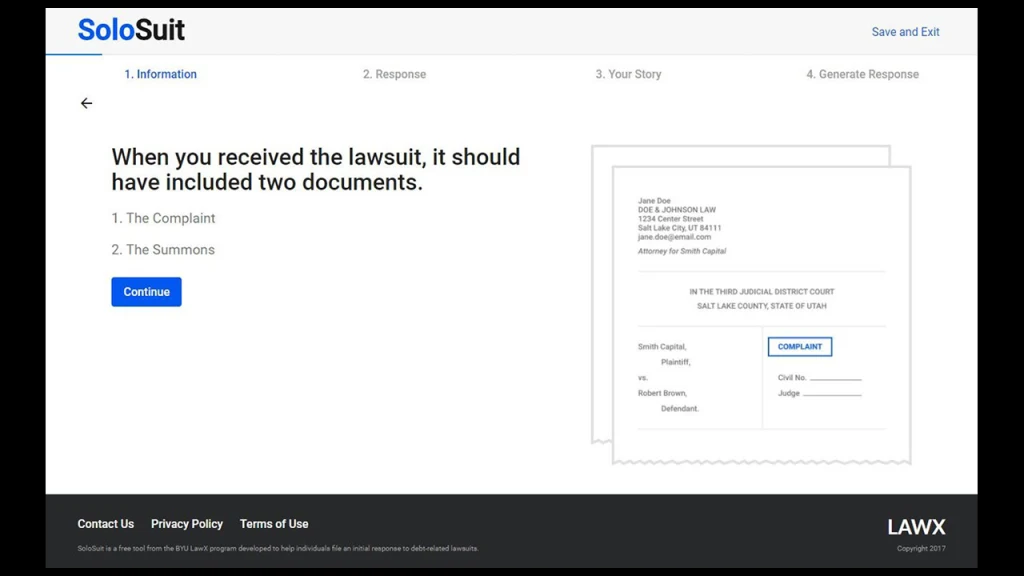This screenshot has height=576, width=1024.
Task: Open the Contact Us footer link
Action: pyautogui.click(x=105, y=524)
